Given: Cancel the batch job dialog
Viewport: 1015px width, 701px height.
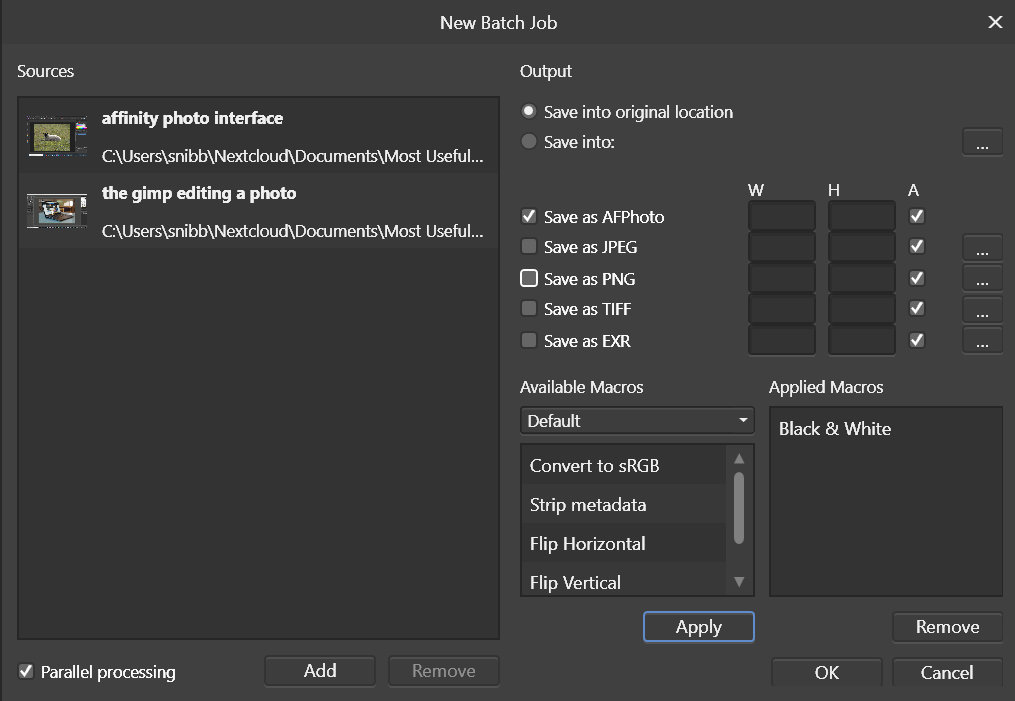Looking at the screenshot, I should [x=947, y=673].
